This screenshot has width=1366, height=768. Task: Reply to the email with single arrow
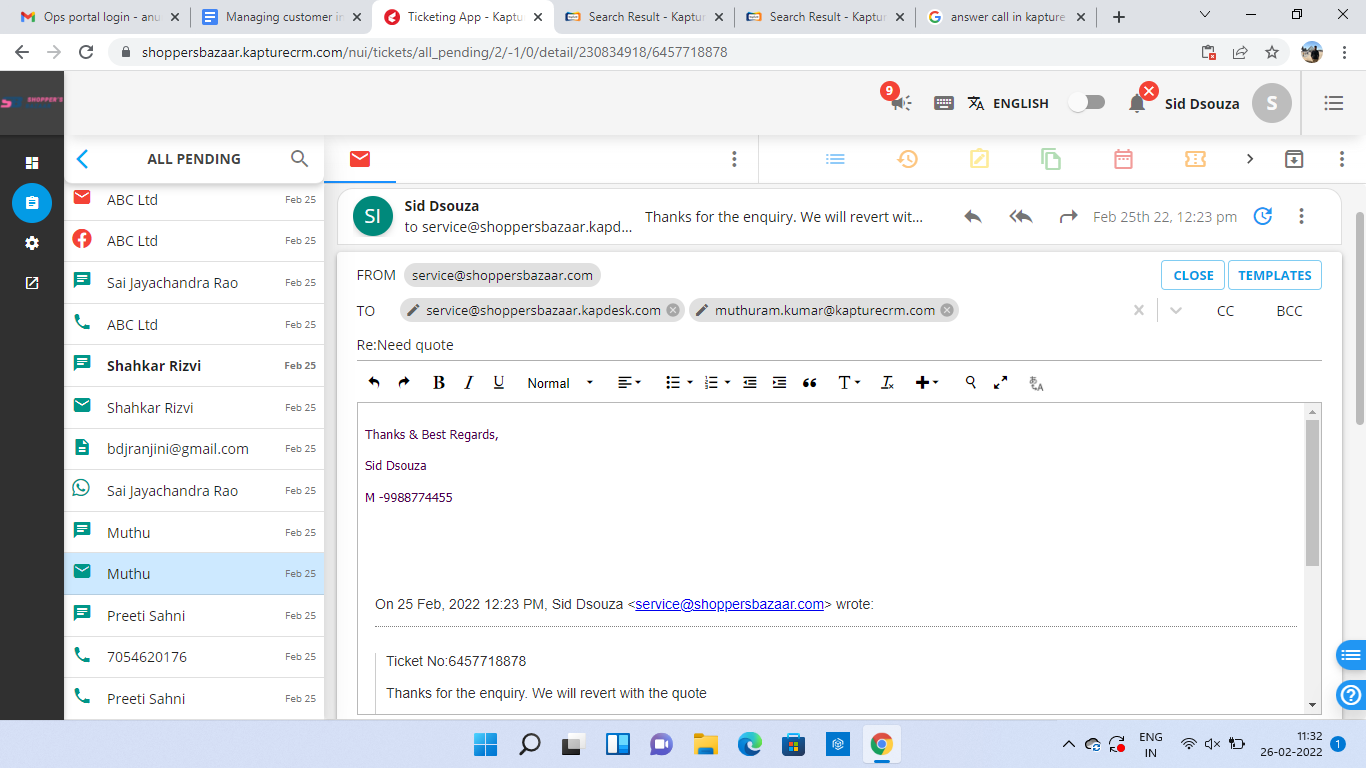[973, 216]
